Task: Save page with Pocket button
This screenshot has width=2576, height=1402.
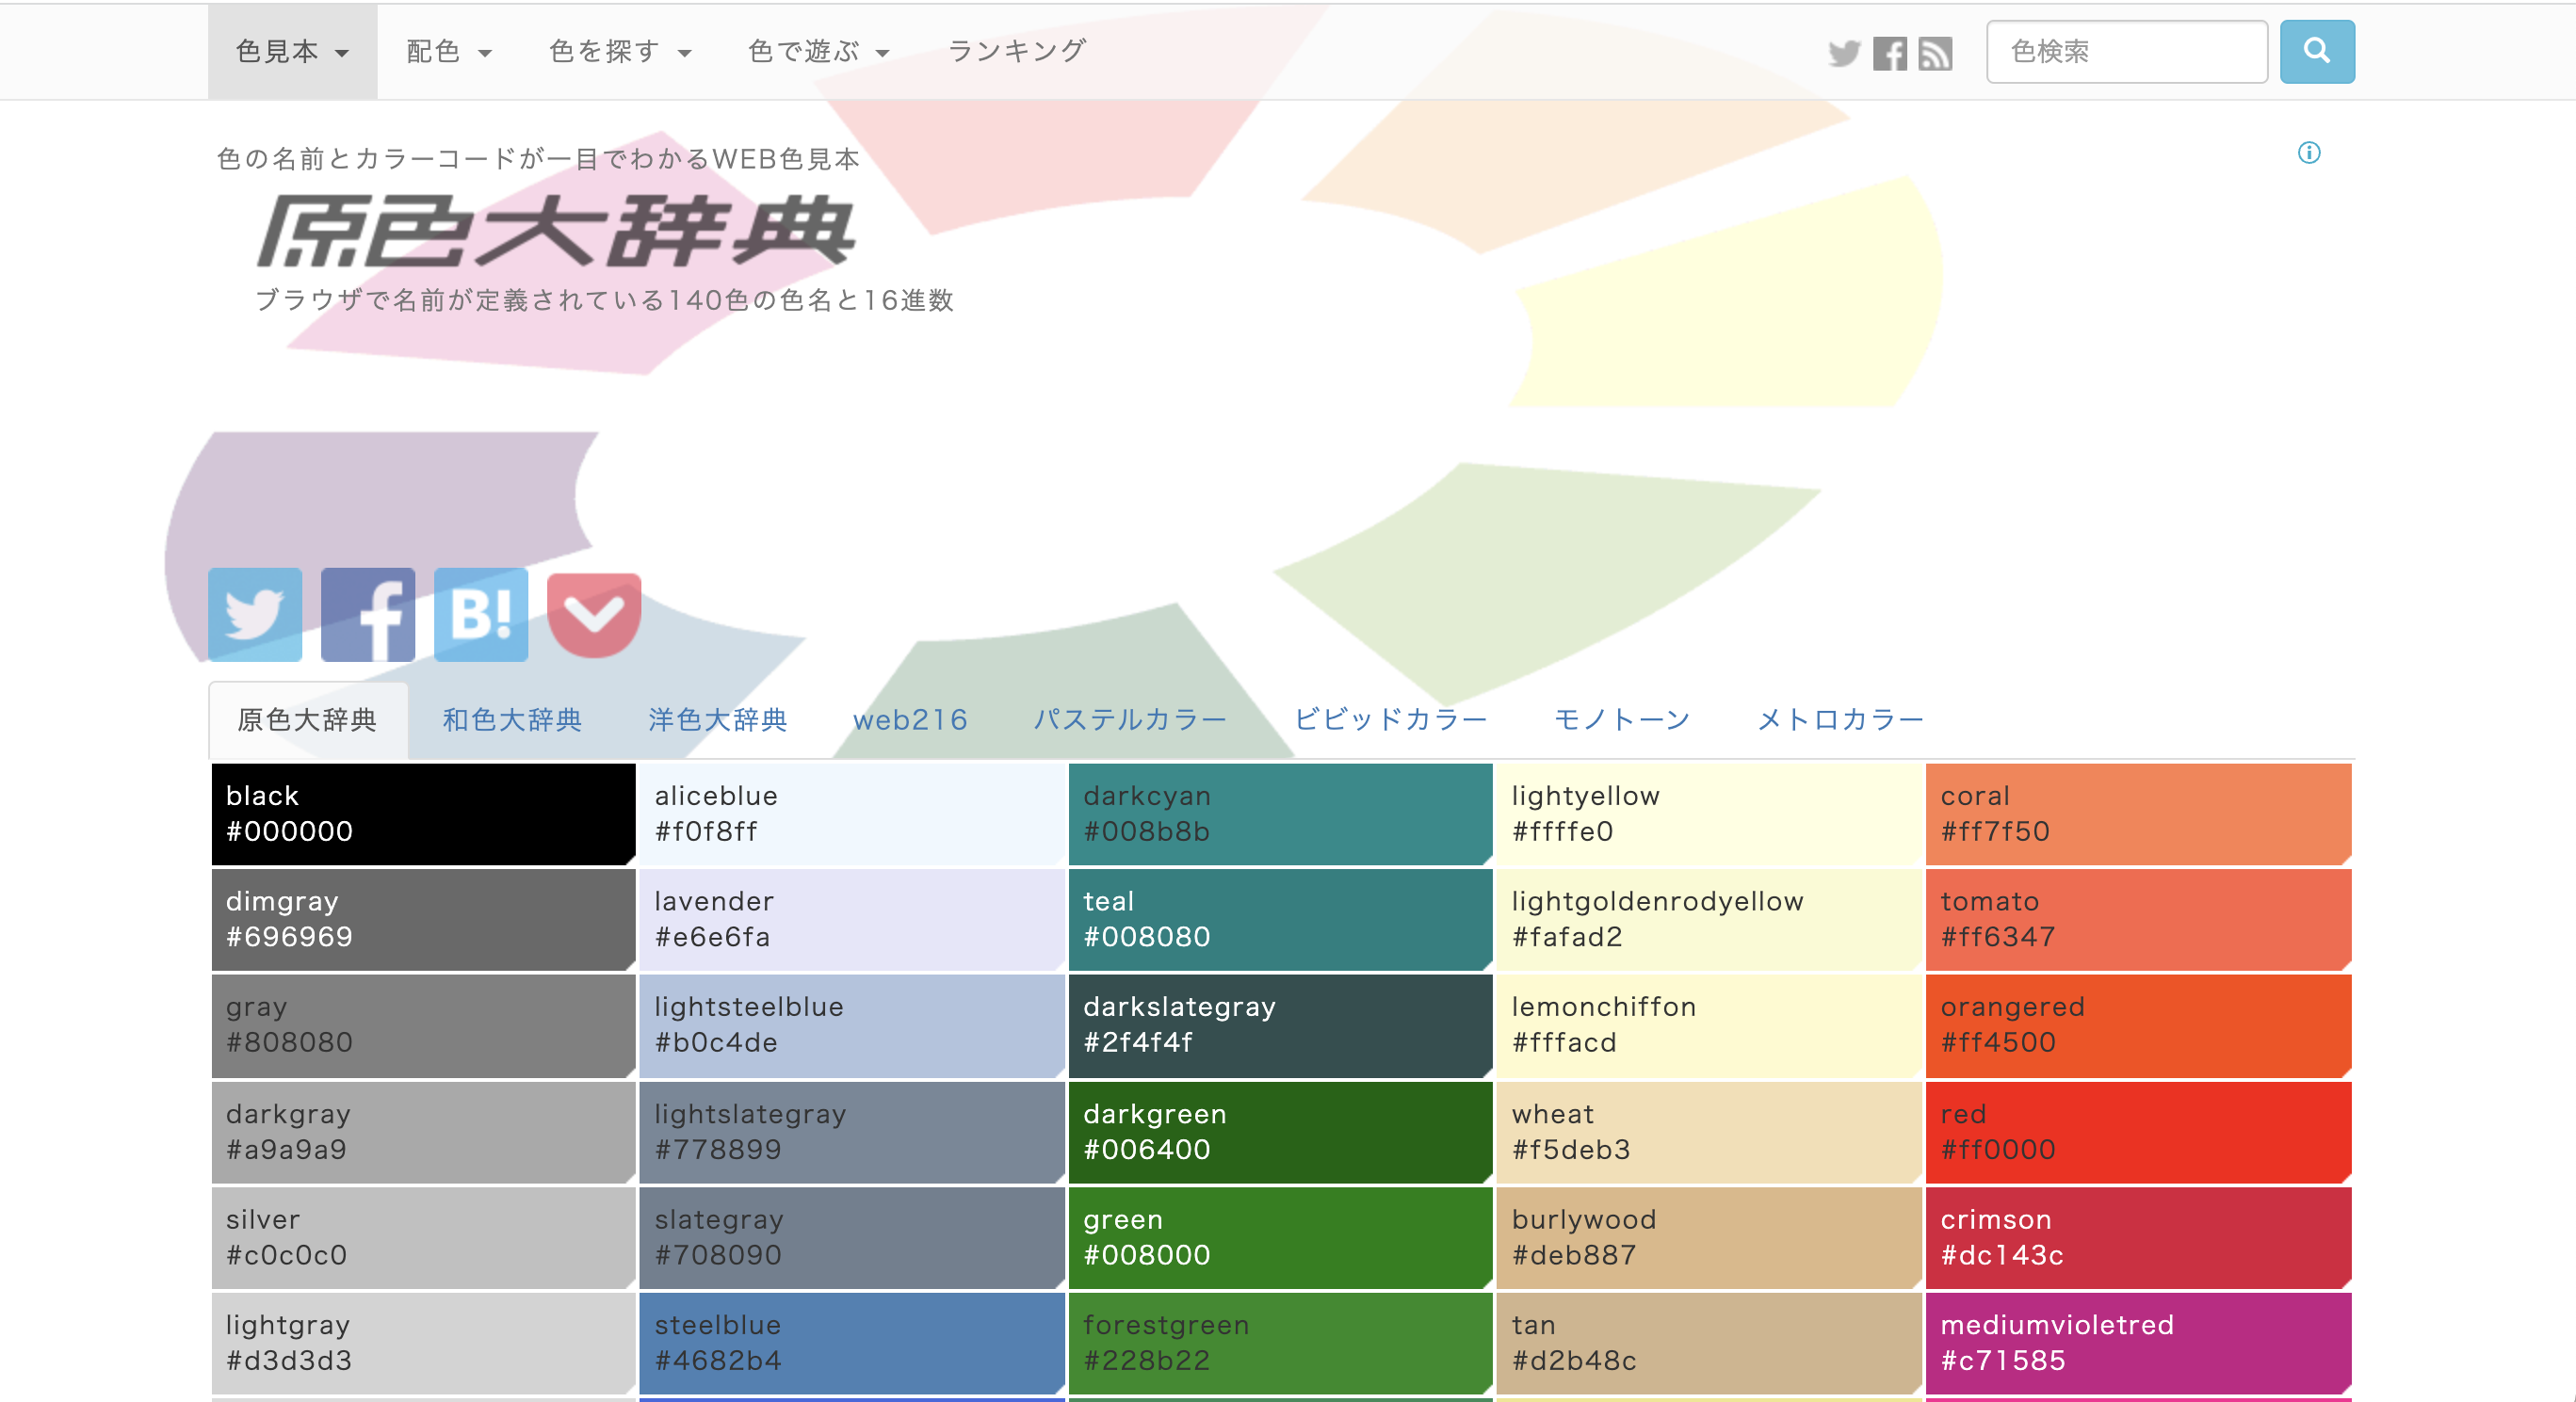Action: [x=594, y=614]
